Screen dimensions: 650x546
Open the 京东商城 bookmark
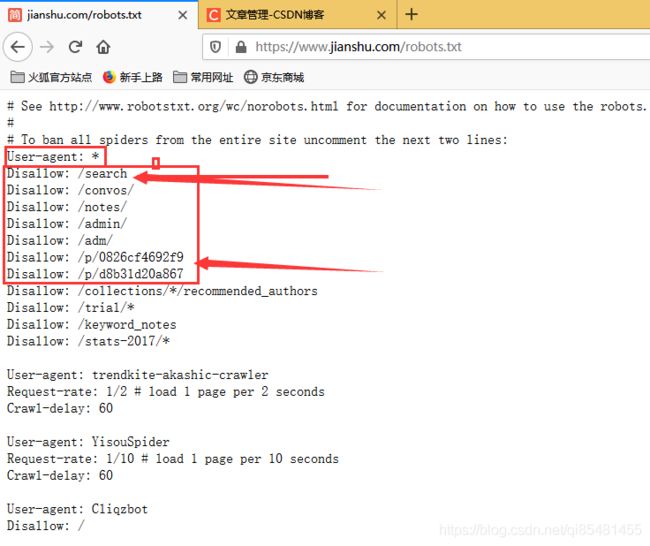274,77
